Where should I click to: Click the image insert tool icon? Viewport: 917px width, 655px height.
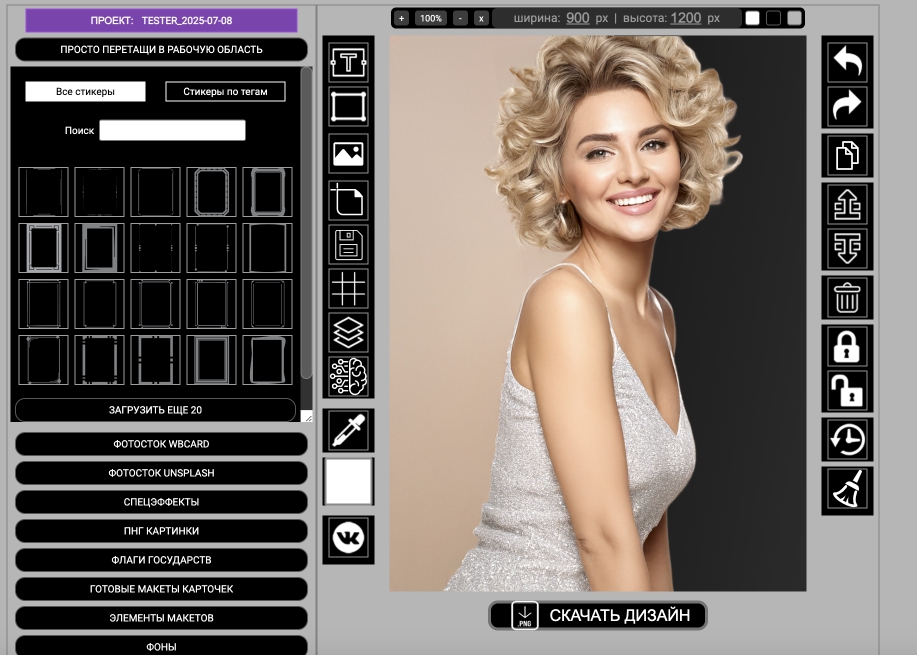coord(349,154)
